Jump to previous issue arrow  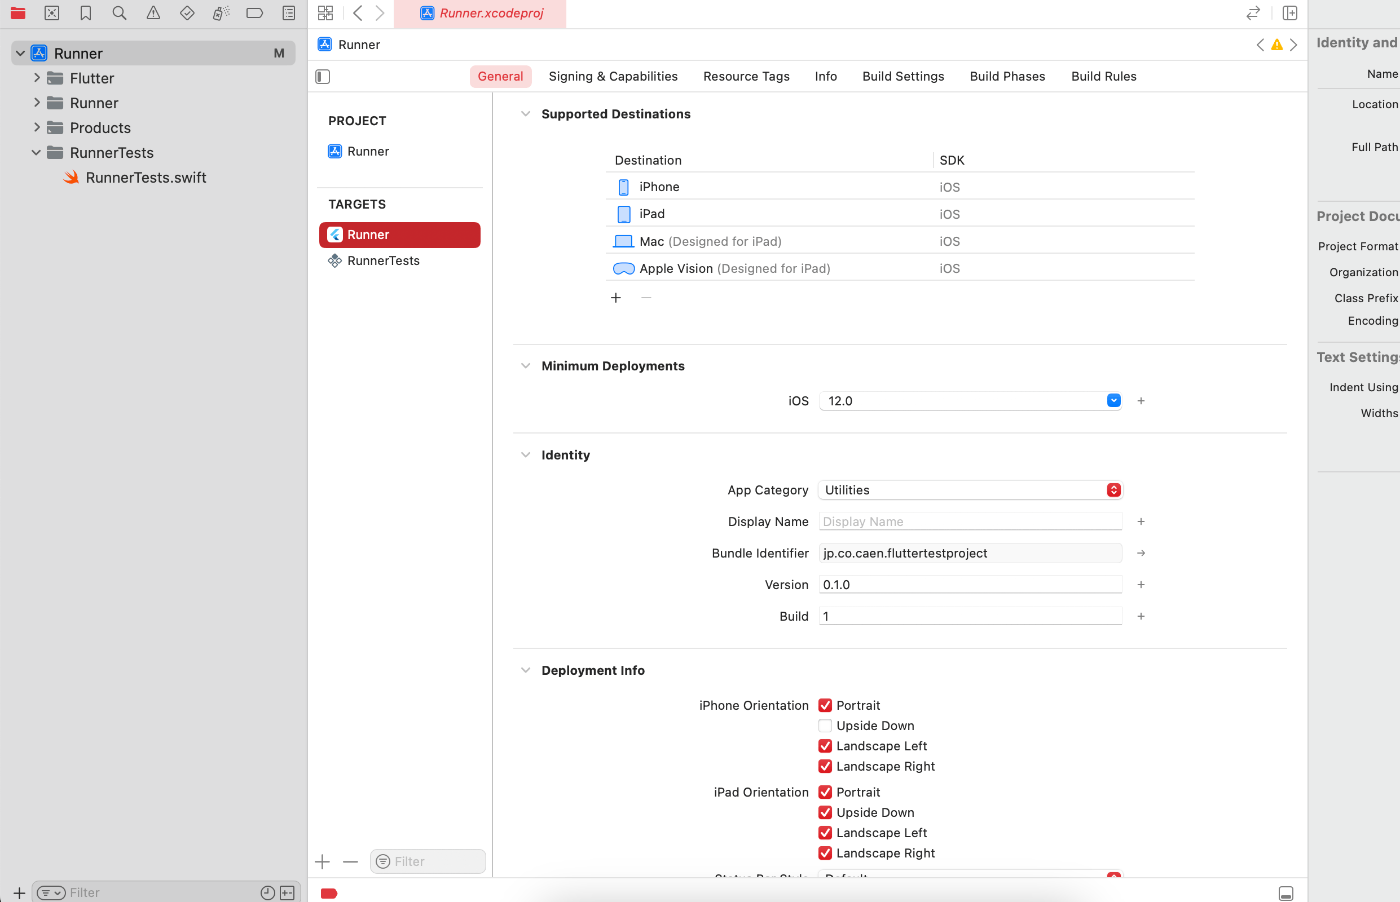tap(1260, 44)
